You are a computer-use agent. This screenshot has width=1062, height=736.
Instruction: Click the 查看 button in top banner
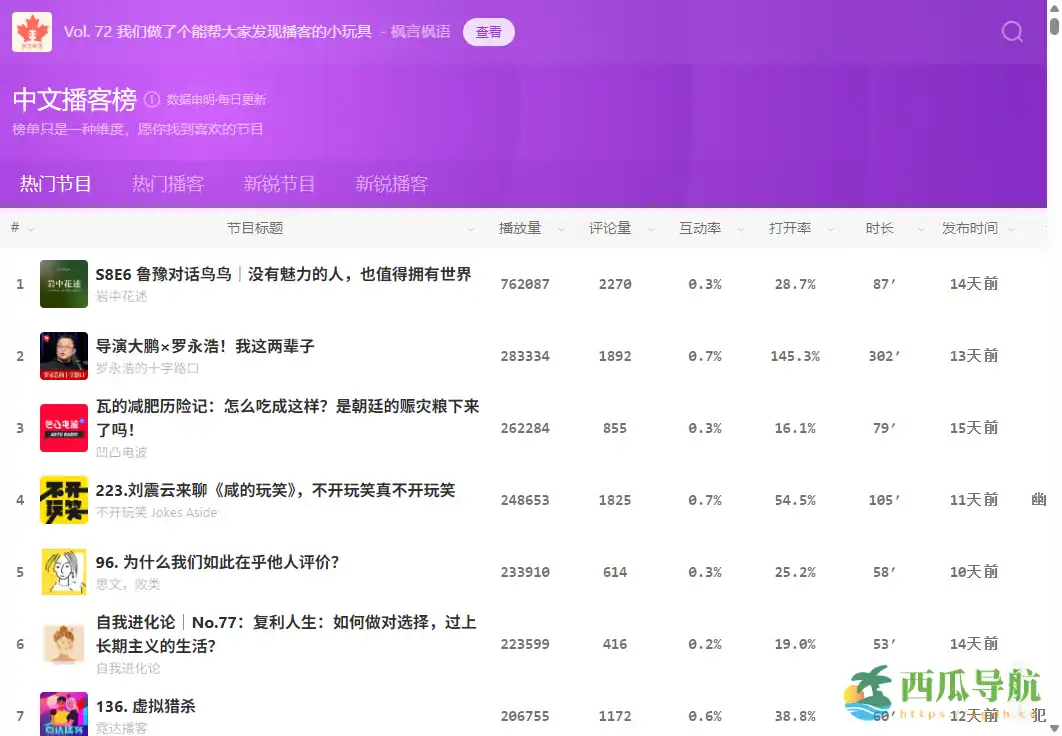tap(488, 31)
